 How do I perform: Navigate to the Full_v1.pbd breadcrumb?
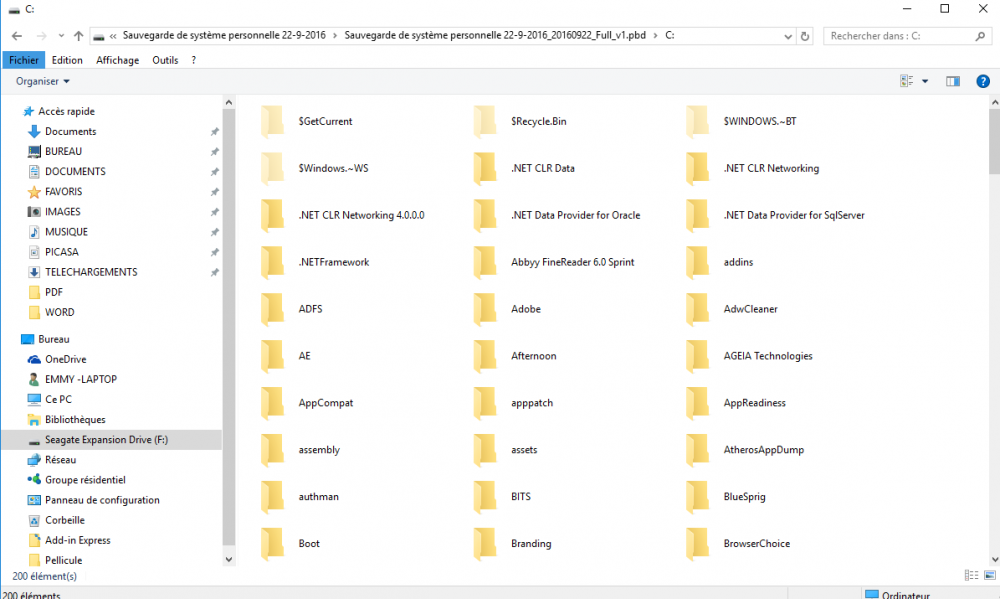coord(495,36)
